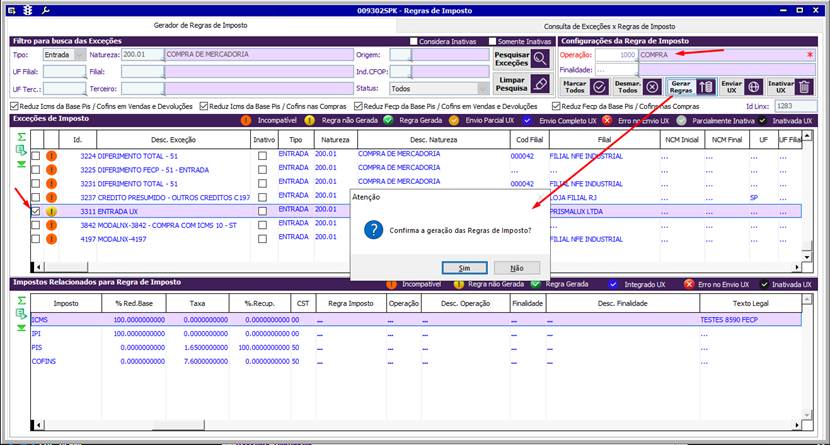Open UF Terc. lookup field
Image resolution: width=830 pixels, height=445 pixels.
point(65,88)
